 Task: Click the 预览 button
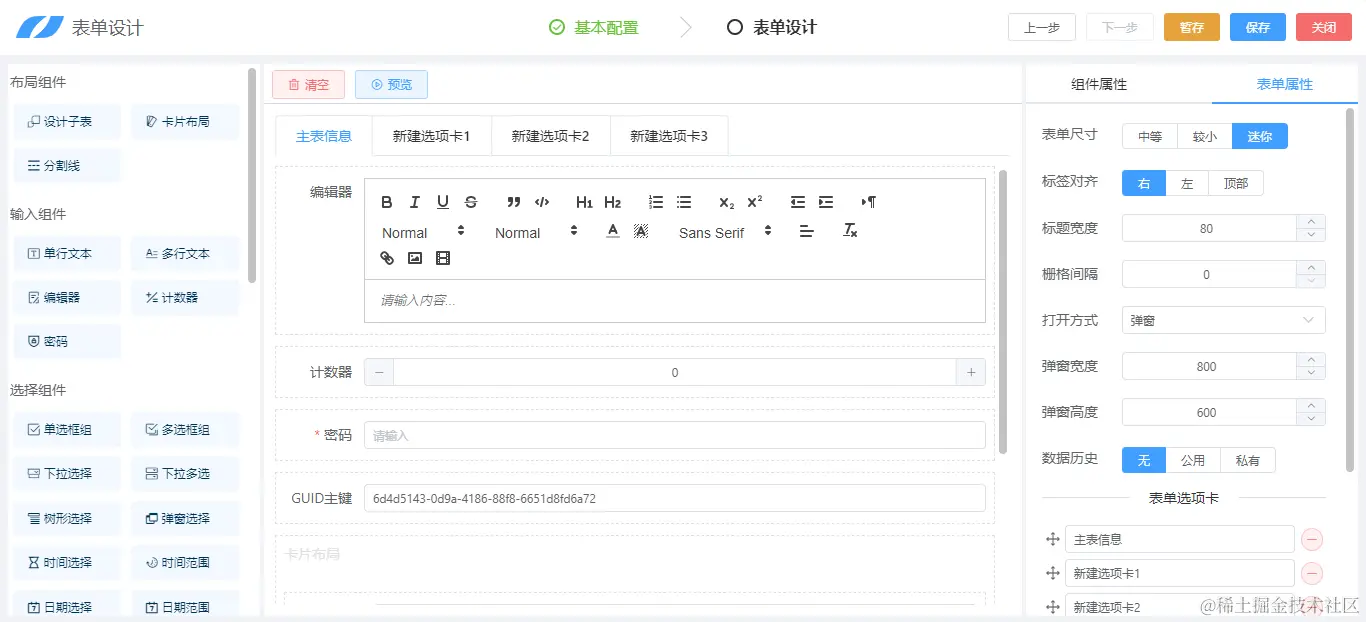point(391,84)
